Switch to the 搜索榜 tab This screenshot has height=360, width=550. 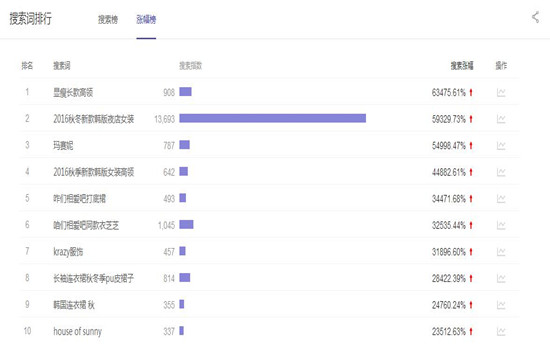(x=108, y=20)
